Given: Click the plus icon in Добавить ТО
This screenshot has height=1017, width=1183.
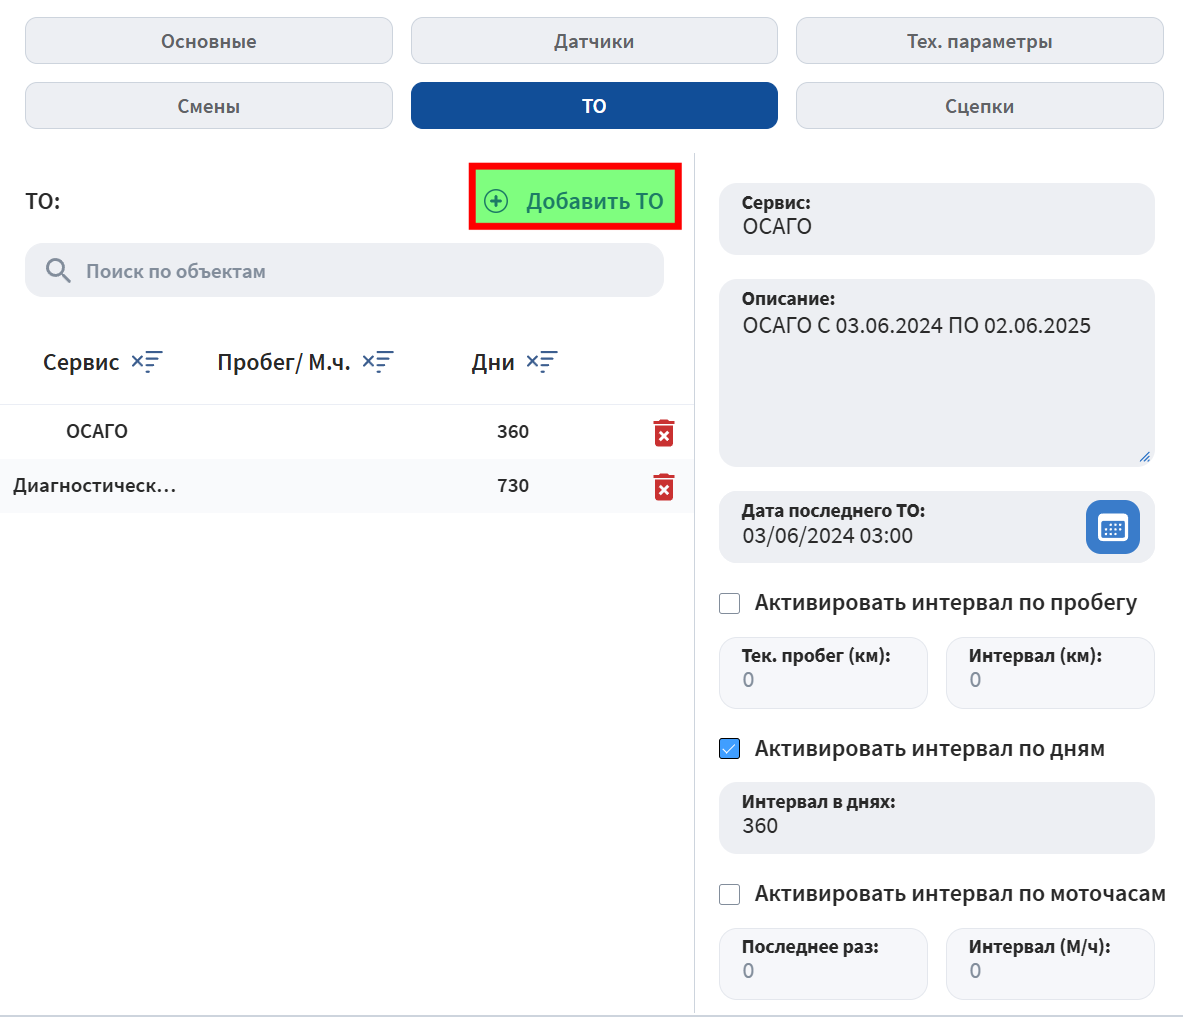Looking at the screenshot, I should pos(496,201).
